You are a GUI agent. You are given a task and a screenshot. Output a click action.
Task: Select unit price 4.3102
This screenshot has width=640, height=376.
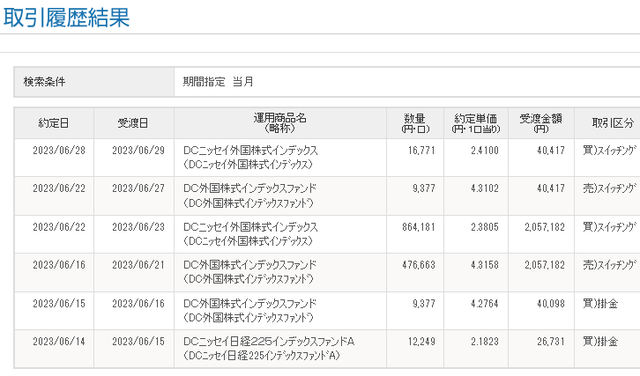click(484, 188)
